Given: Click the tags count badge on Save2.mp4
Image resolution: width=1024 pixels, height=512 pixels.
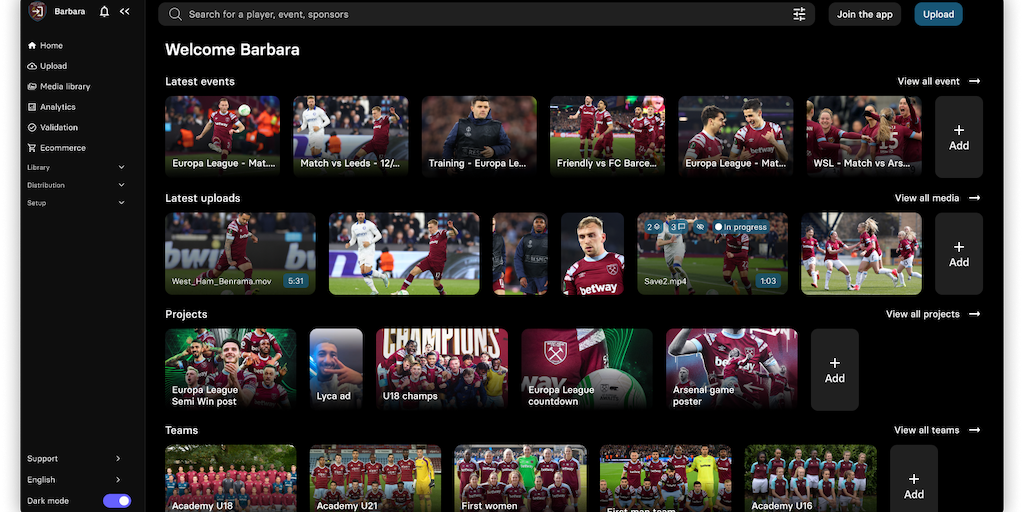Looking at the screenshot, I should (x=654, y=227).
